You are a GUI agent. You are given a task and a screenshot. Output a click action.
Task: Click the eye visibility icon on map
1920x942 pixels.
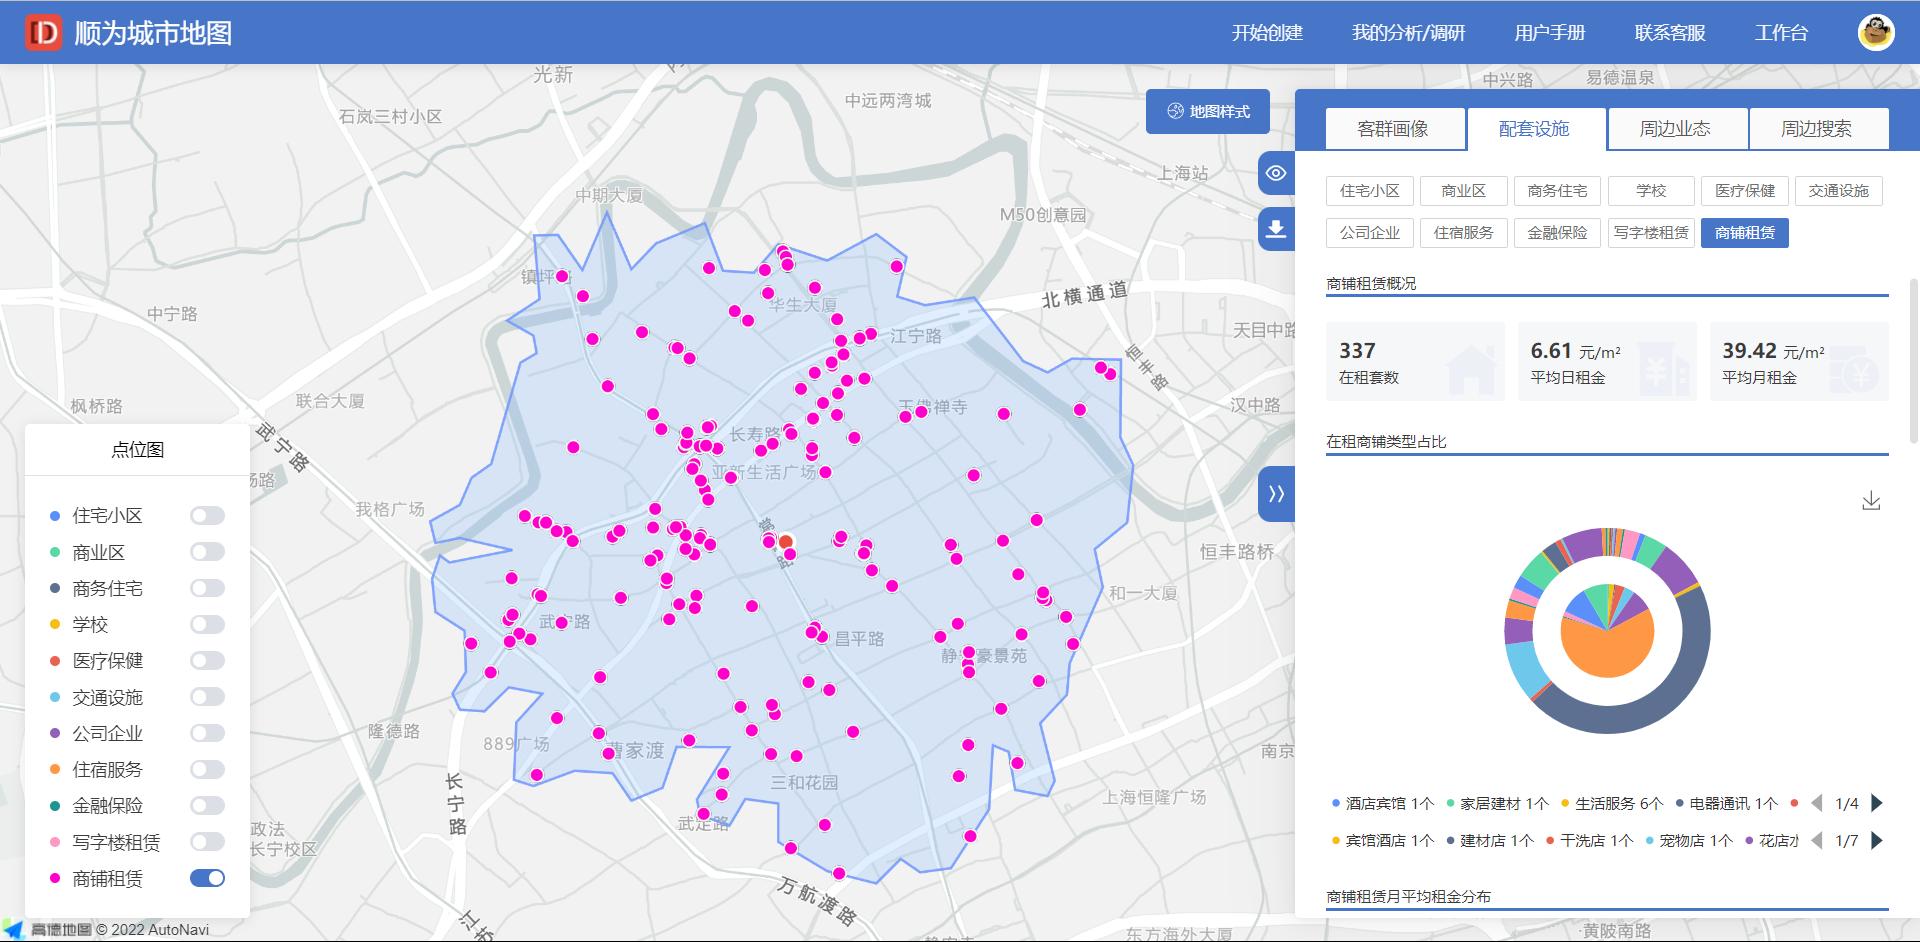point(1275,173)
